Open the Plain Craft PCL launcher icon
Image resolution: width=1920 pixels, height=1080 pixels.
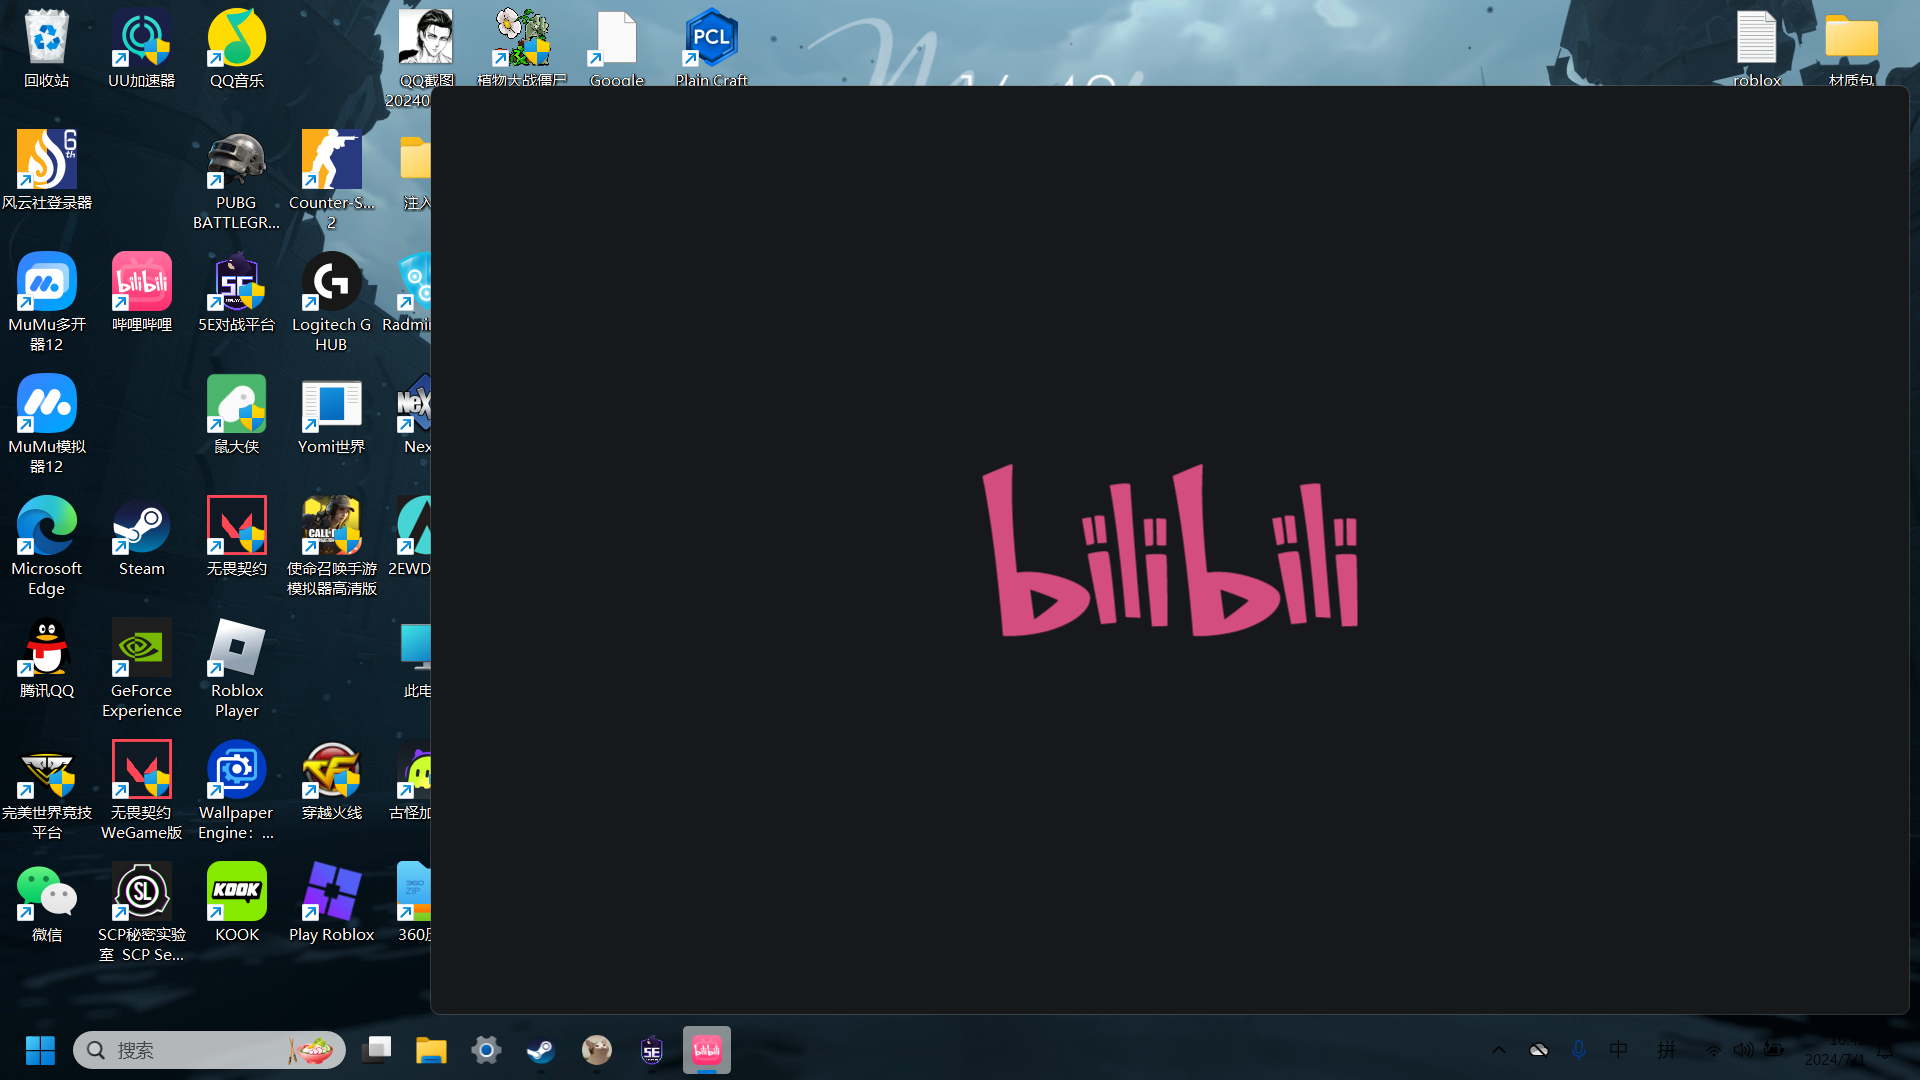[711, 48]
